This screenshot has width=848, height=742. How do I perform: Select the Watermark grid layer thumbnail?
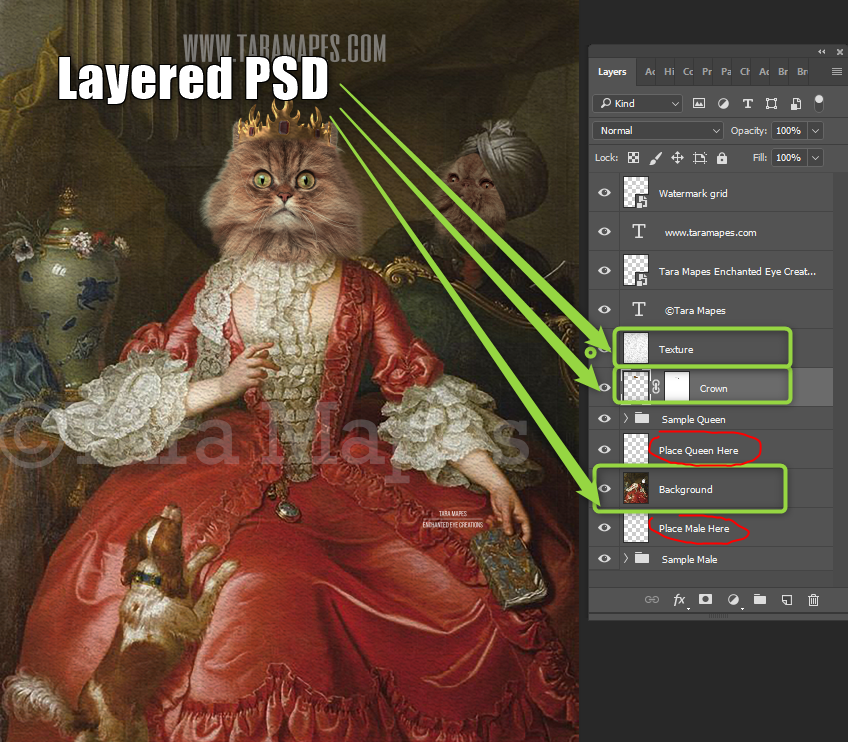636,193
